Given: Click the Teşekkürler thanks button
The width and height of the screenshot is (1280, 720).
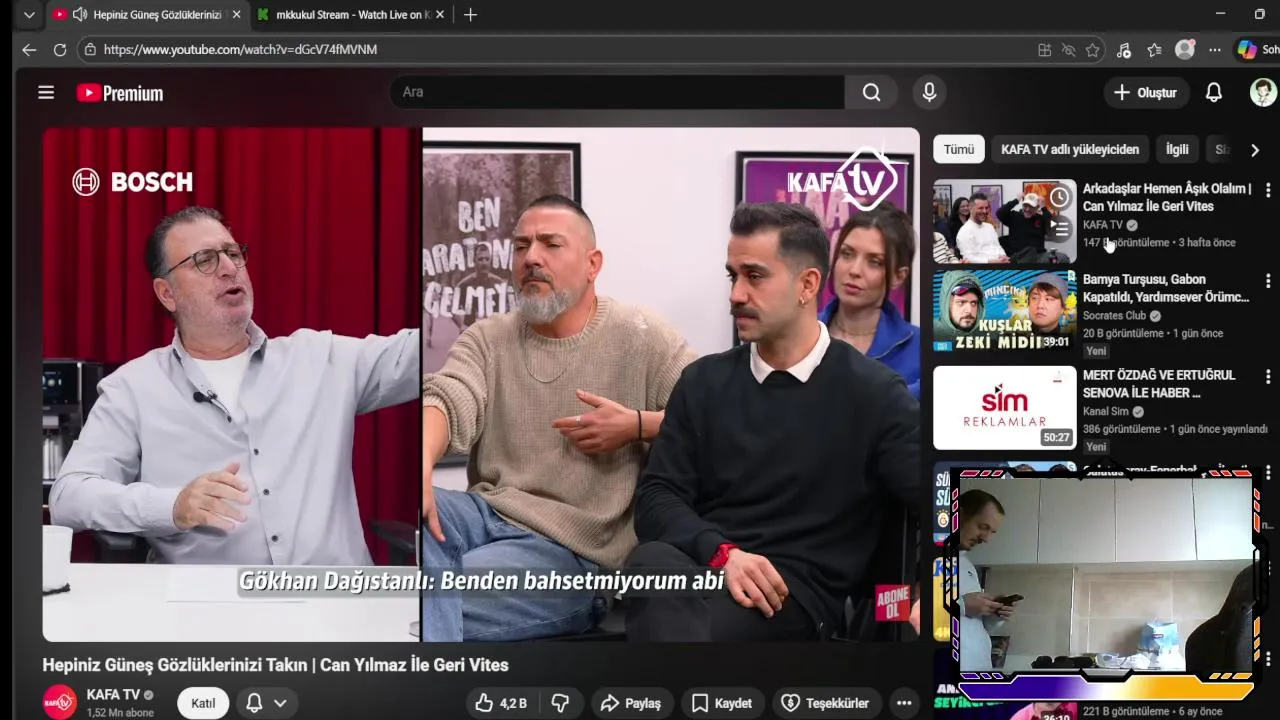Looking at the screenshot, I should 826,703.
